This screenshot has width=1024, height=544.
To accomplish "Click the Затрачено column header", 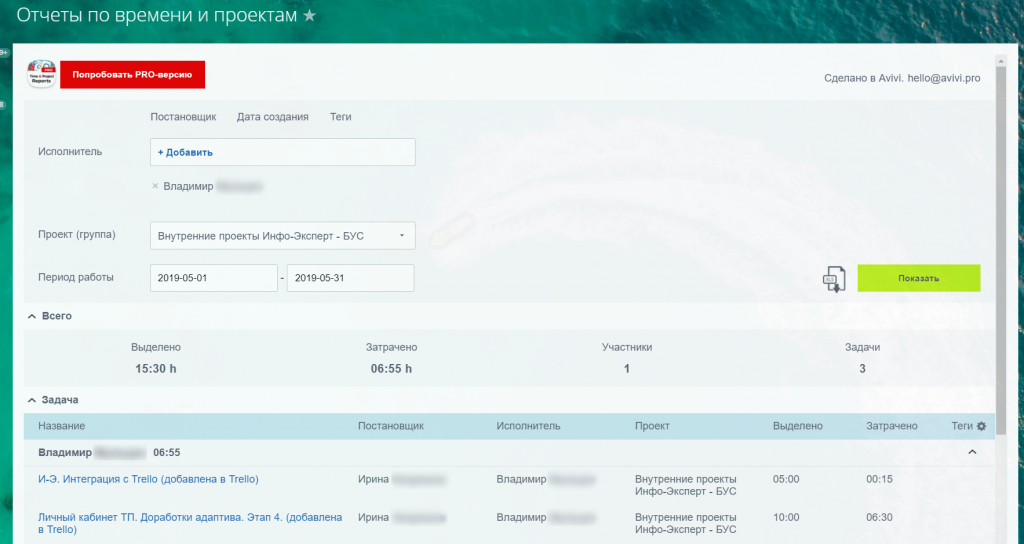I will (891, 426).
